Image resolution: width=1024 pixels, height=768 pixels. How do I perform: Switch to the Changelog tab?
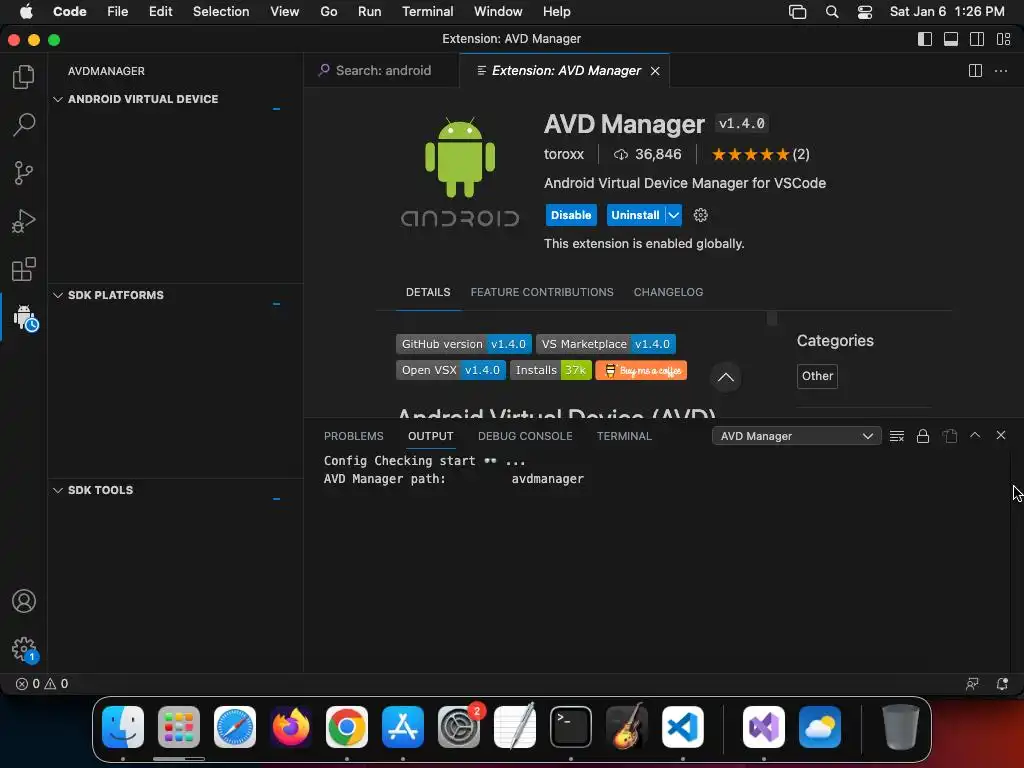coord(668,292)
